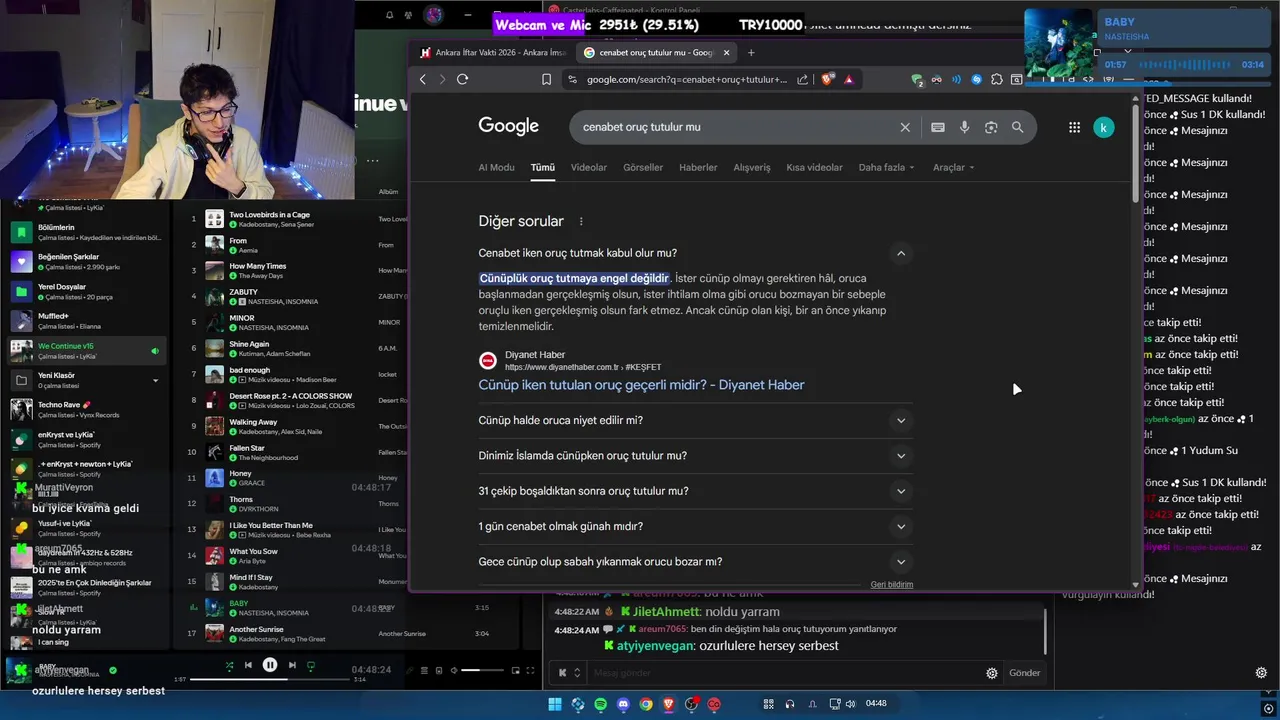
Task: Open 'Beğenilen Şarkılar' playlist in Spotify
Action: point(85,262)
